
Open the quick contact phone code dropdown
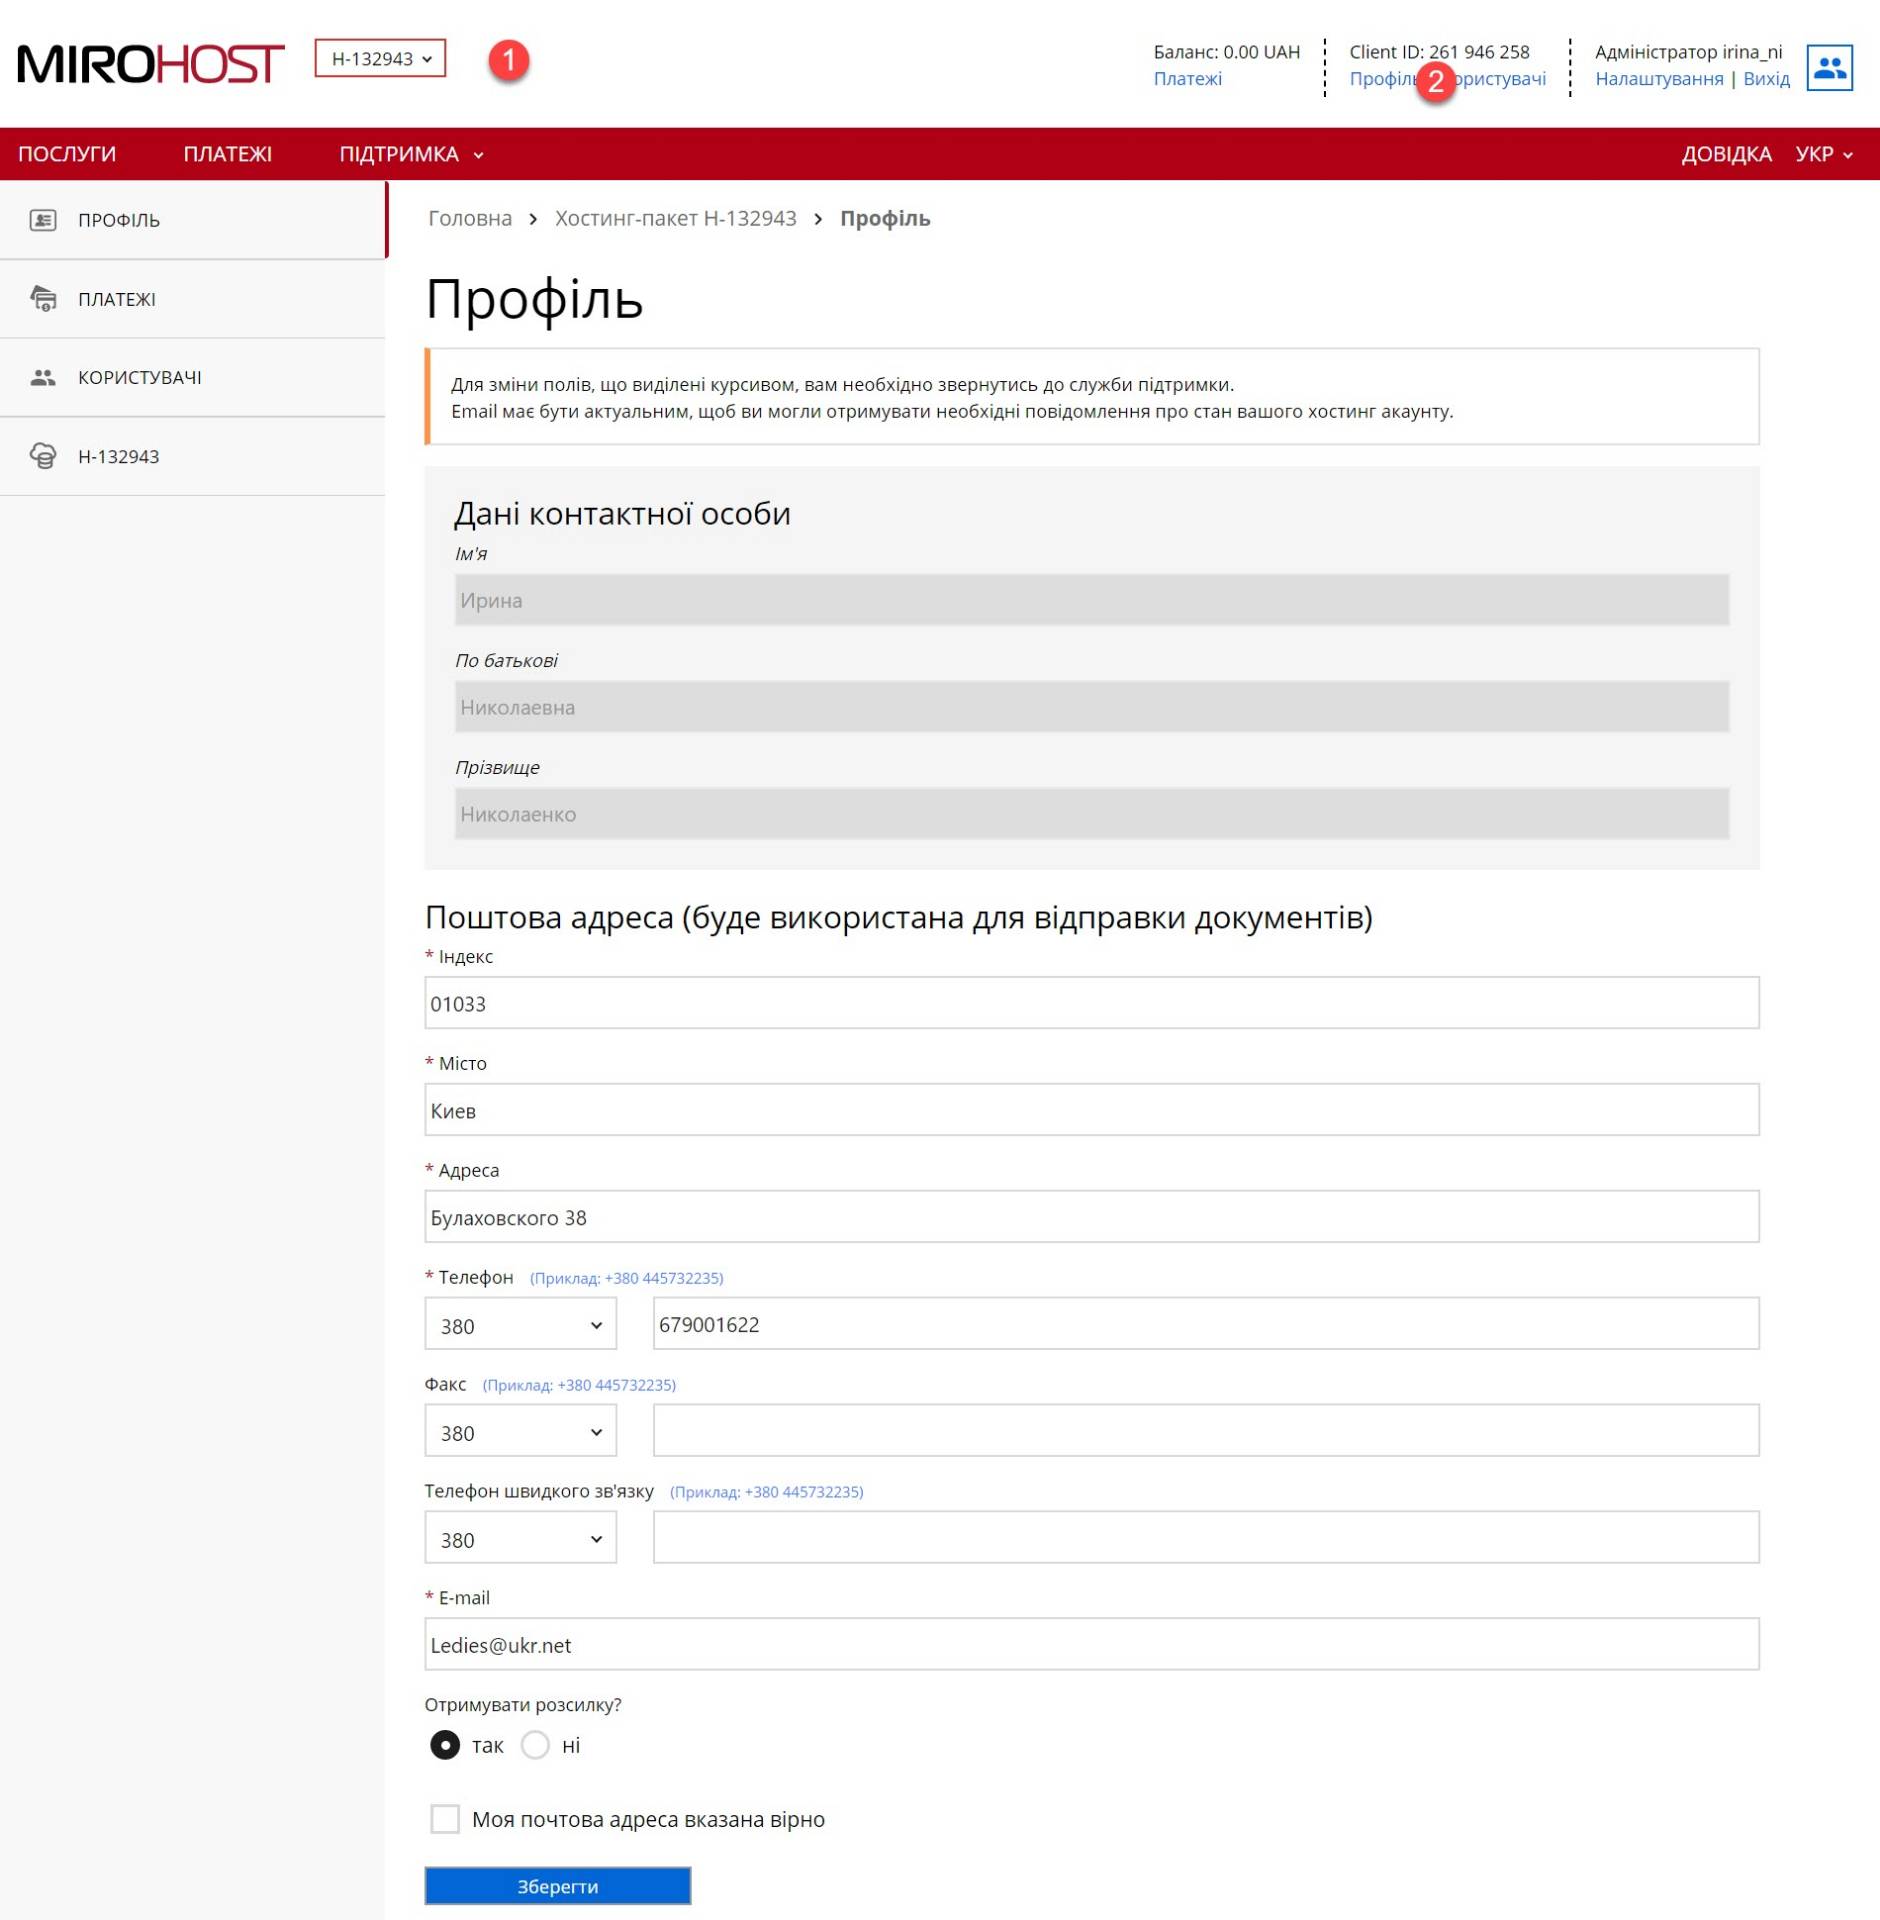pyautogui.click(x=520, y=1537)
